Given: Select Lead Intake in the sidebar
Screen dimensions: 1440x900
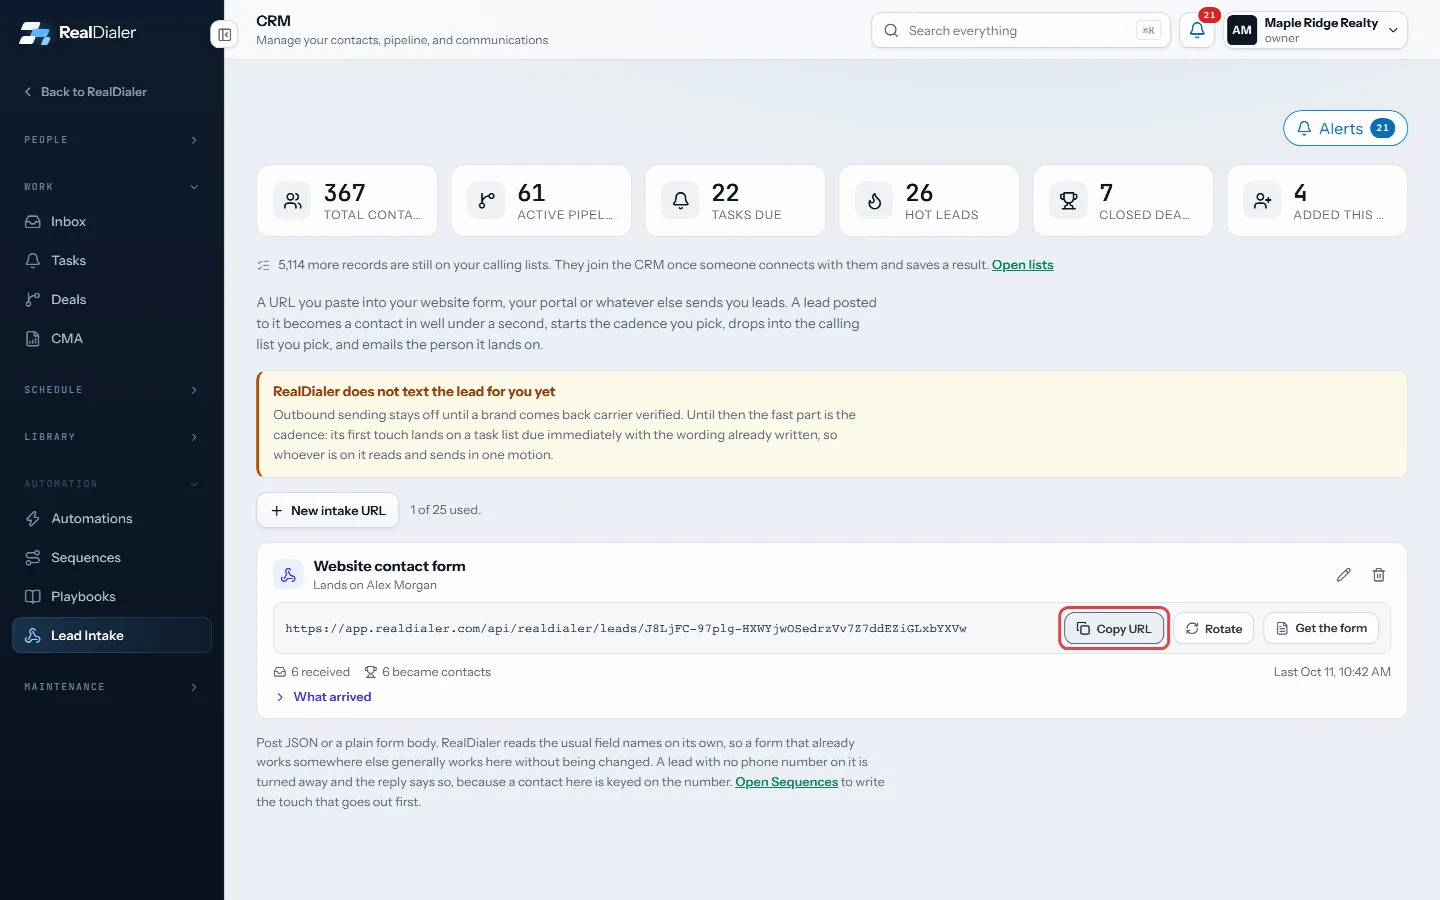Looking at the screenshot, I should pyautogui.click(x=111, y=636).
